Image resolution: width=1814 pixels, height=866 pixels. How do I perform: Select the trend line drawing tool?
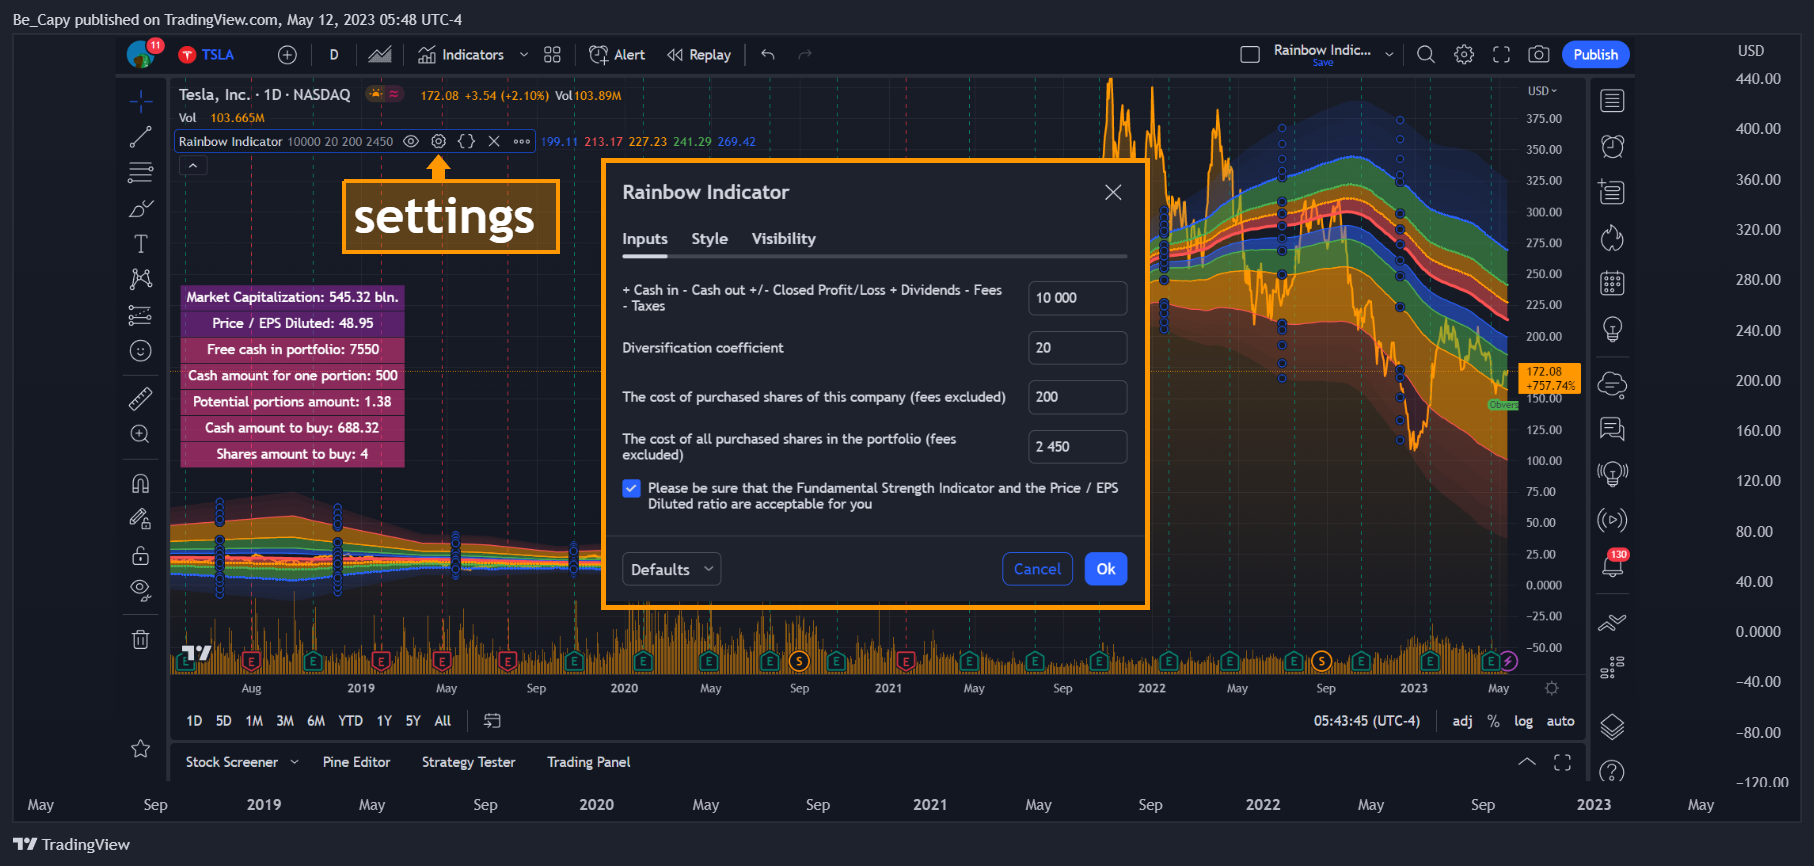(141, 137)
